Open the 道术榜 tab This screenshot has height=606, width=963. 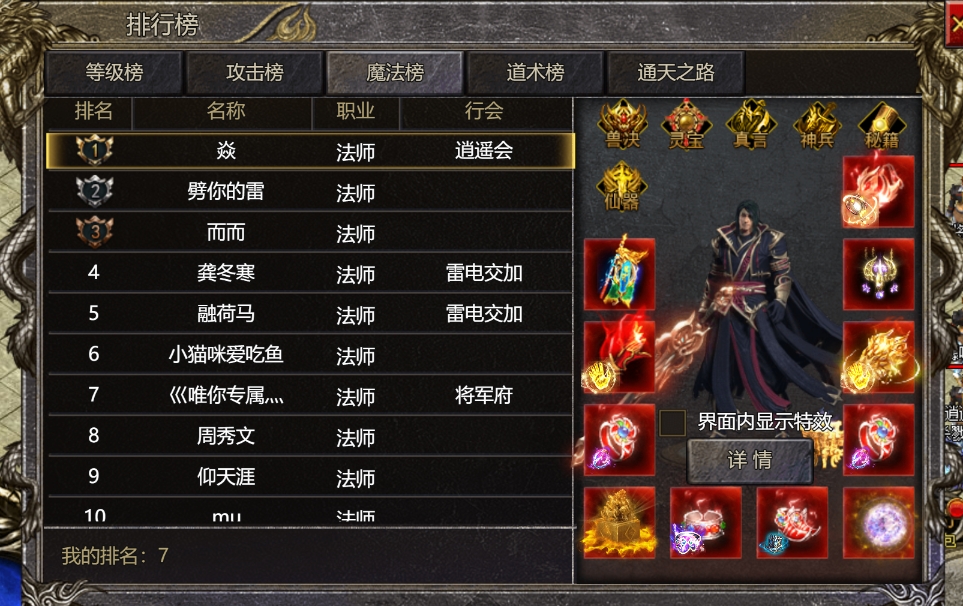pos(535,72)
